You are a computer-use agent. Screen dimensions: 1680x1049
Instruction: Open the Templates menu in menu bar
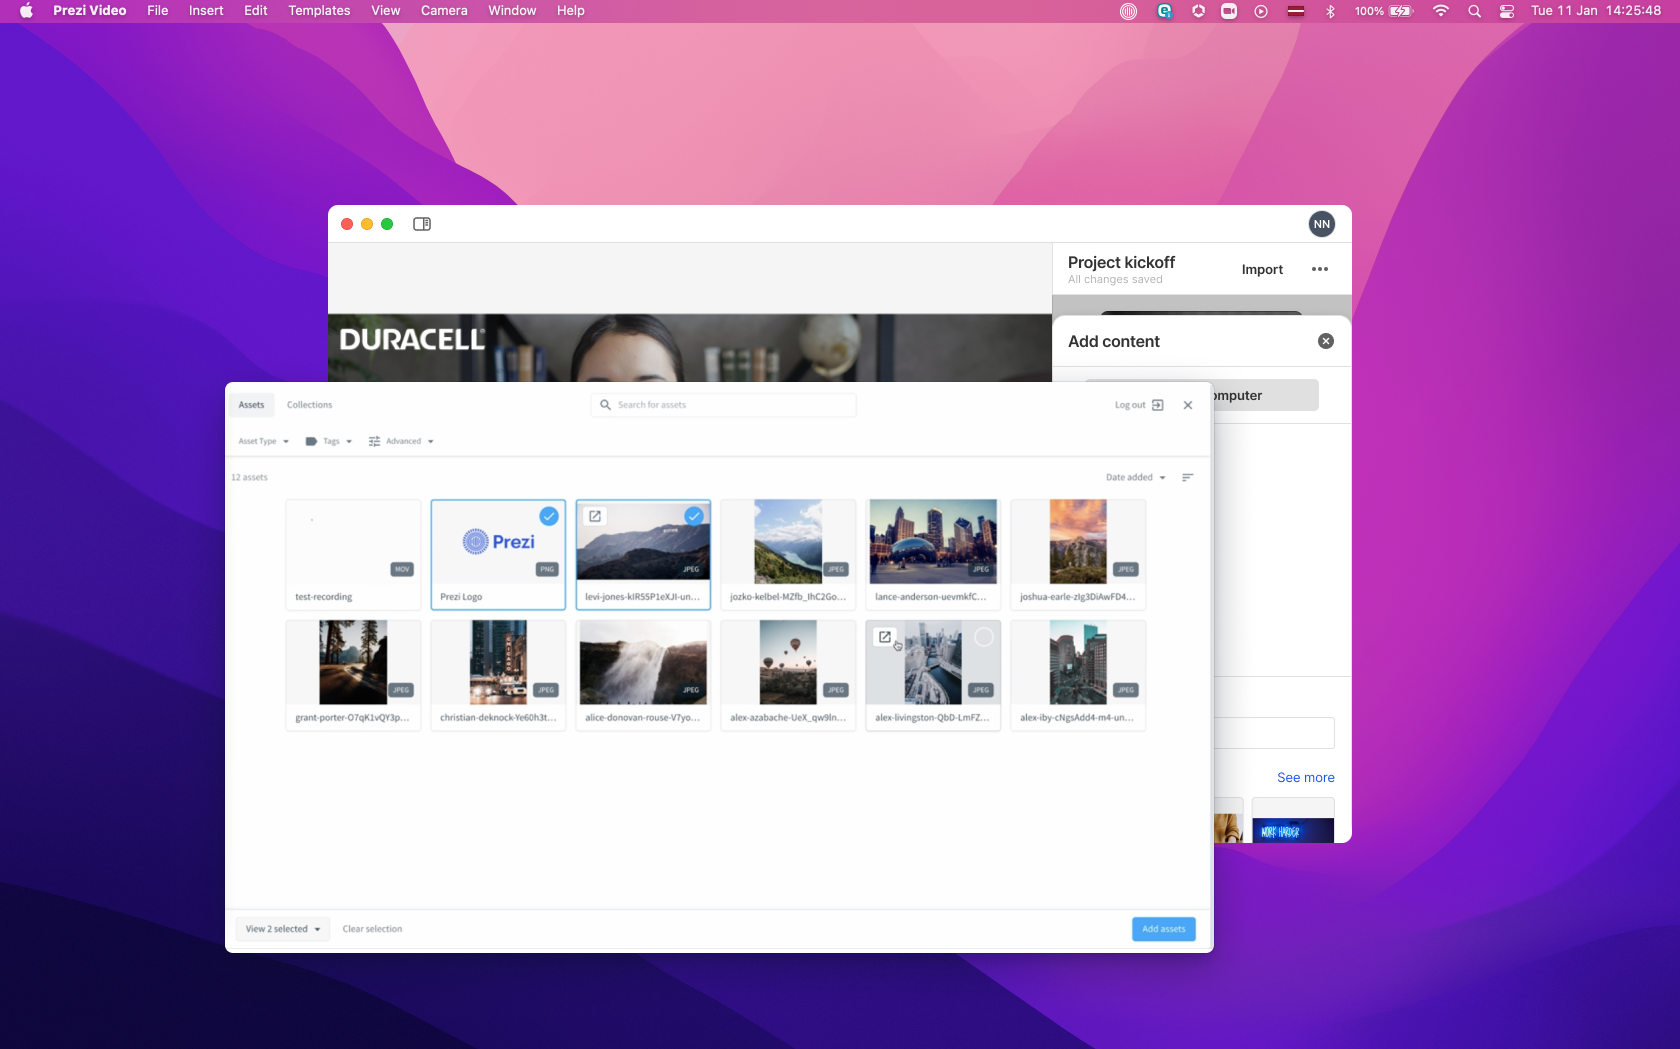[319, 11]
